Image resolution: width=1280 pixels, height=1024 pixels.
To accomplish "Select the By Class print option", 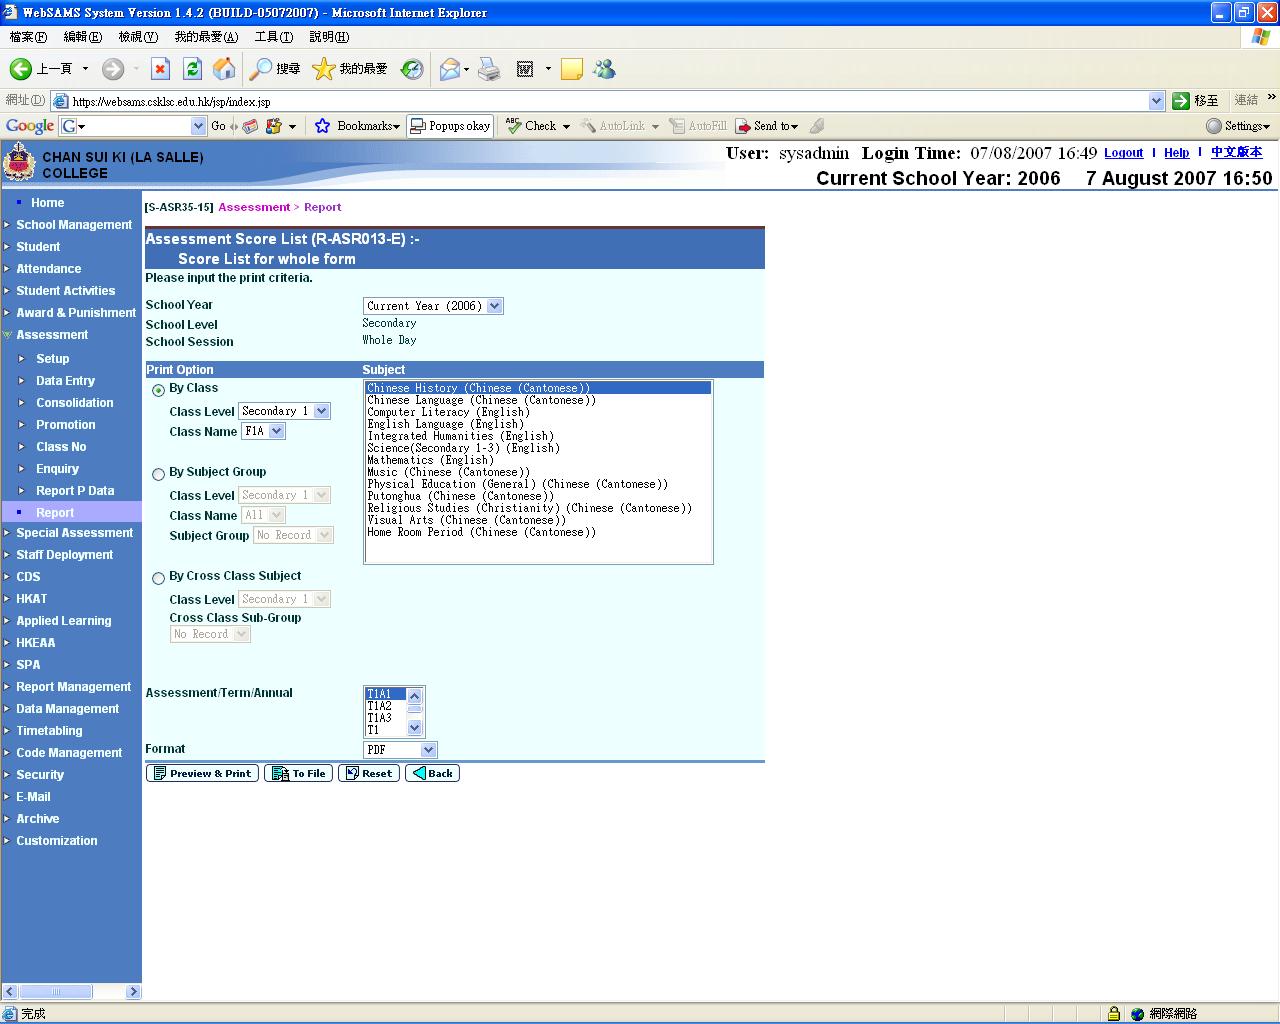I will 158,390.
